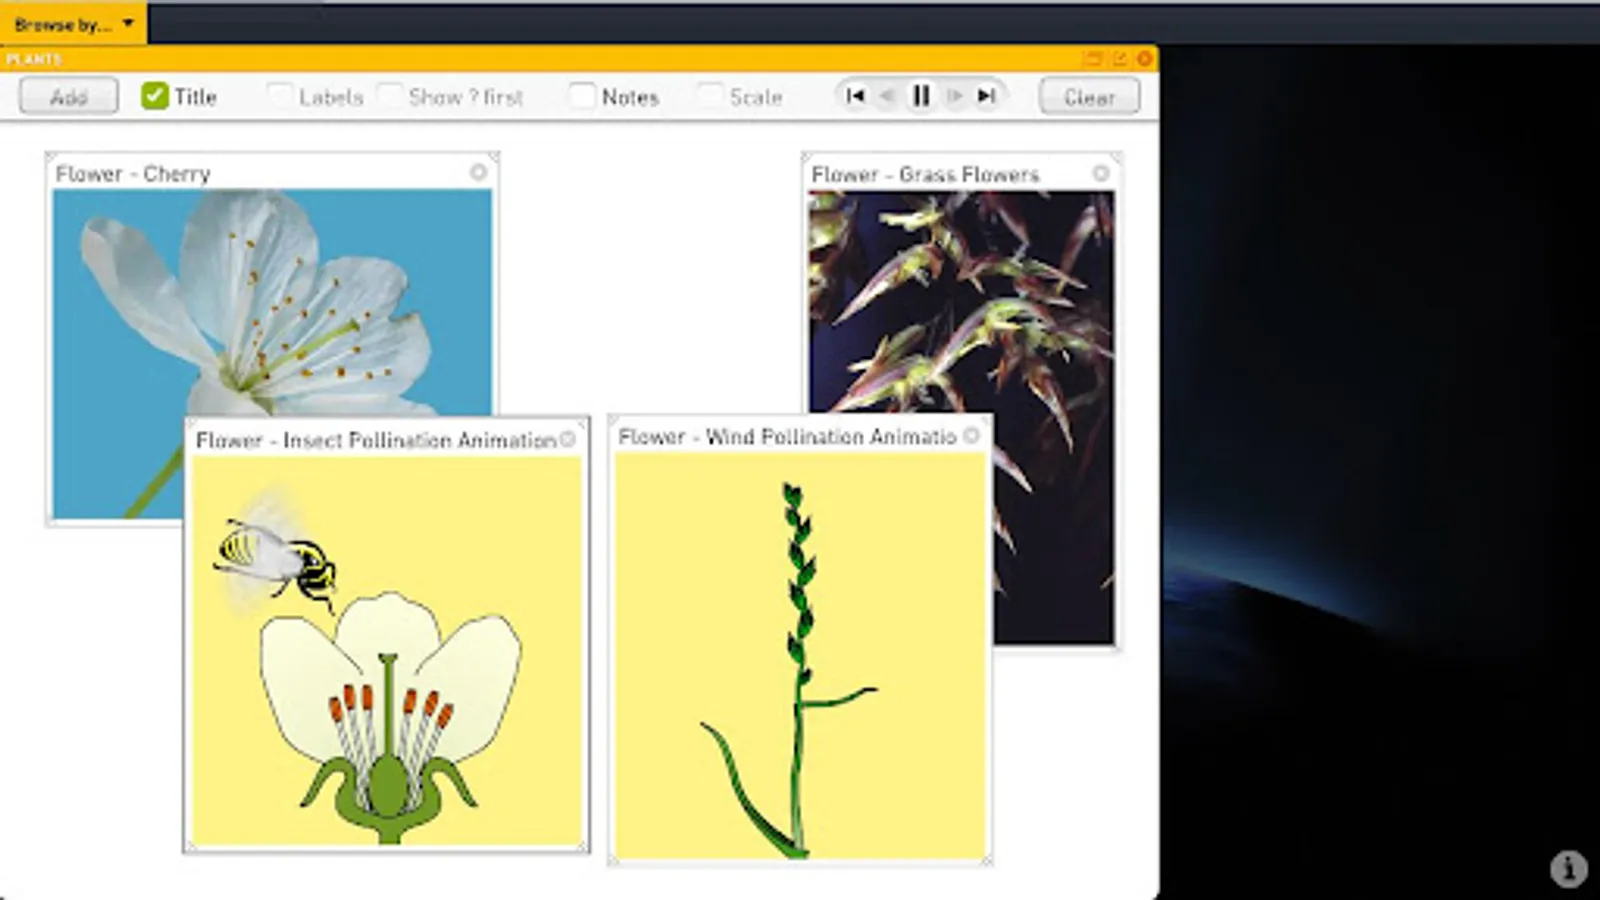Screen dimensions: 1600x900
Task: Click the Clear button
Action: point(1090,97)
